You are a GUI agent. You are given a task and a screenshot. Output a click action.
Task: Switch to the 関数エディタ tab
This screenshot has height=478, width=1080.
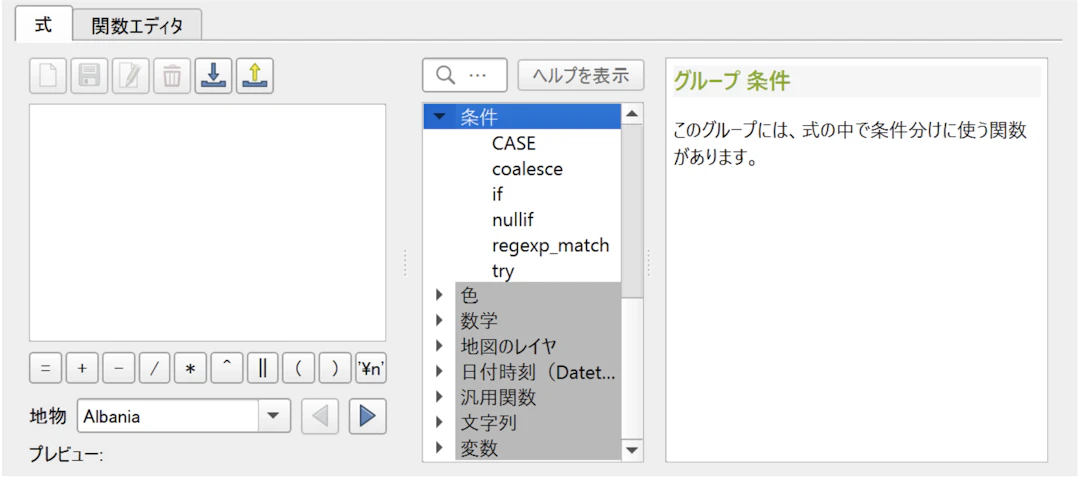137,26
